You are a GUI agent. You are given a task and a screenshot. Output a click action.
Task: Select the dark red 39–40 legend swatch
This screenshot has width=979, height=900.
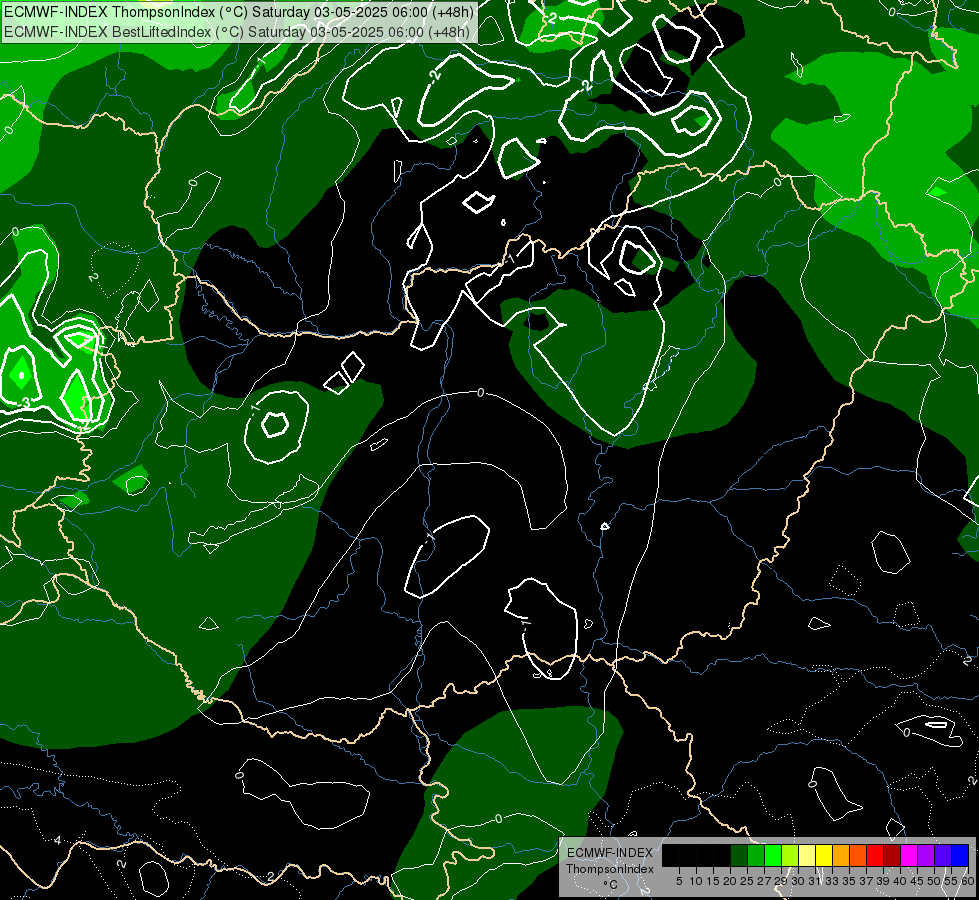tap(892, 855)
